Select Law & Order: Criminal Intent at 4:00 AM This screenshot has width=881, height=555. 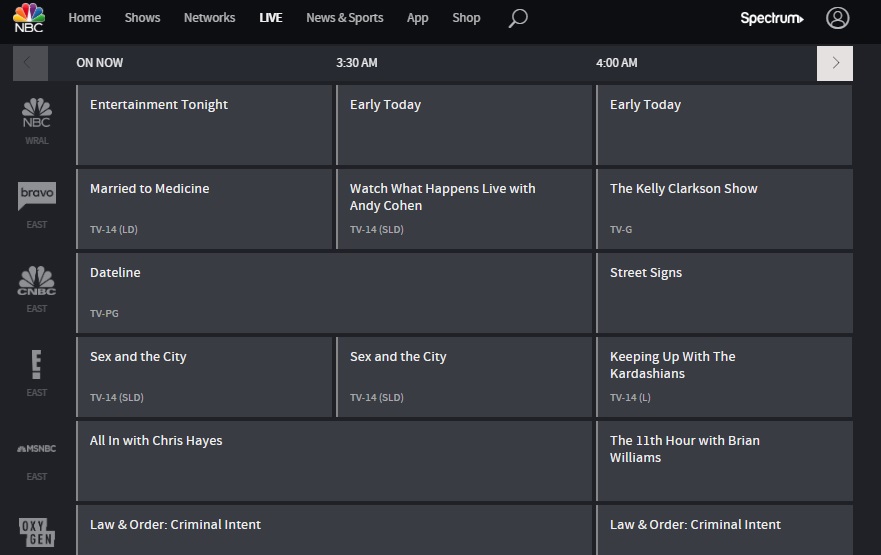[x=724, y=530]
